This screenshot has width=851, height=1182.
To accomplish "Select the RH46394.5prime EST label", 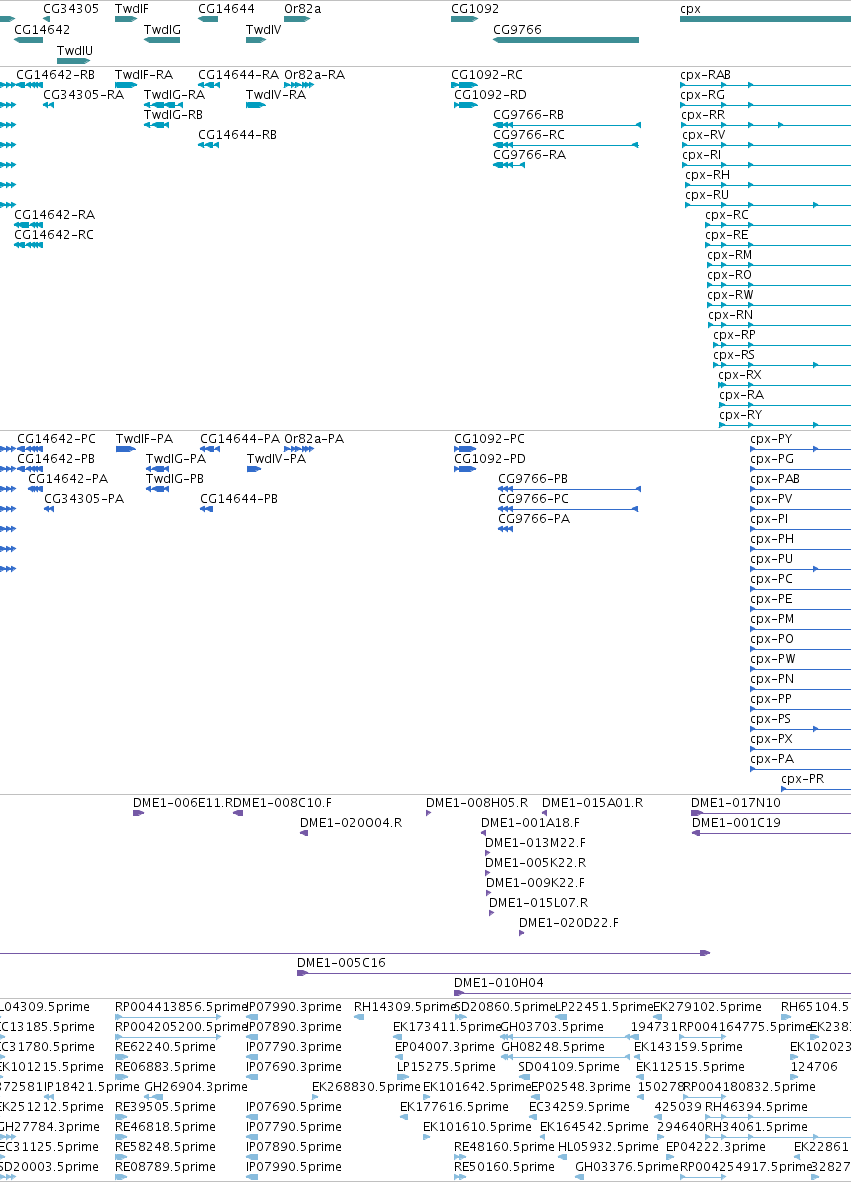I will 756,1107.
